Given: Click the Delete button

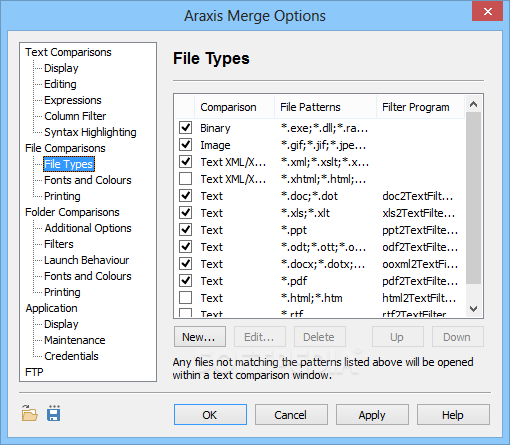Looking at the screenshot, I should (320, 337).
